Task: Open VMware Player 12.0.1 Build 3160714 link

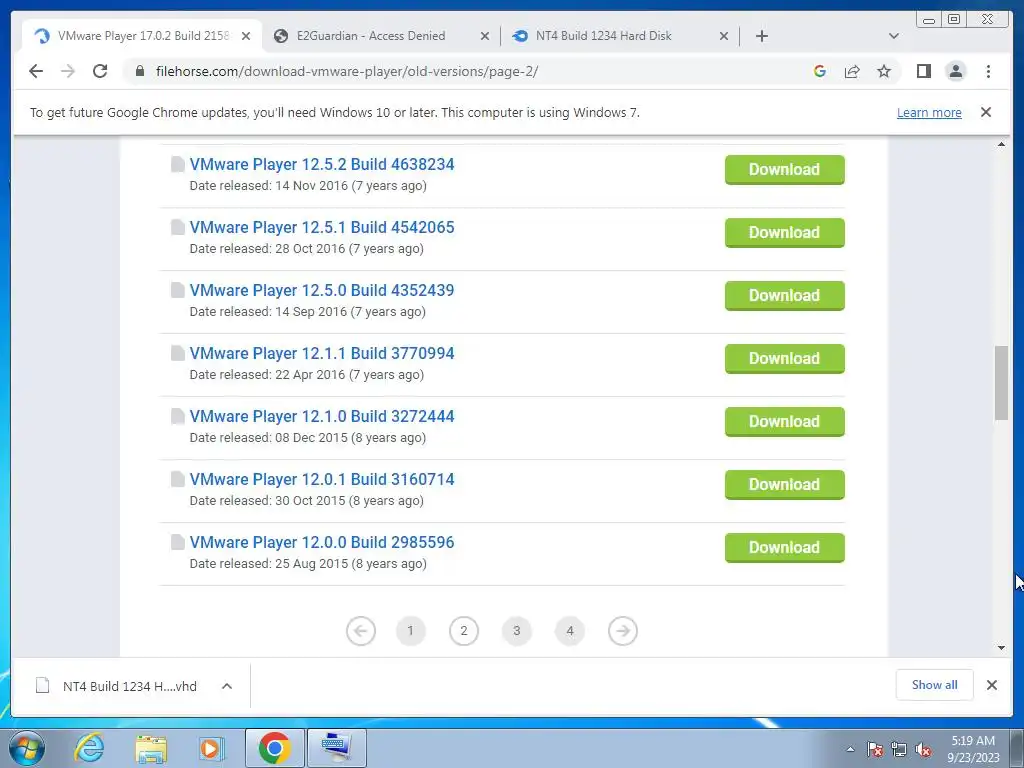Action: tap(322, 479)
